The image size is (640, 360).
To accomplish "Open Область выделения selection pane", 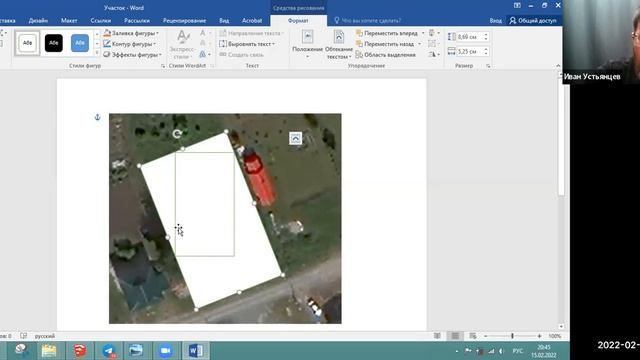I will (386, 54).
